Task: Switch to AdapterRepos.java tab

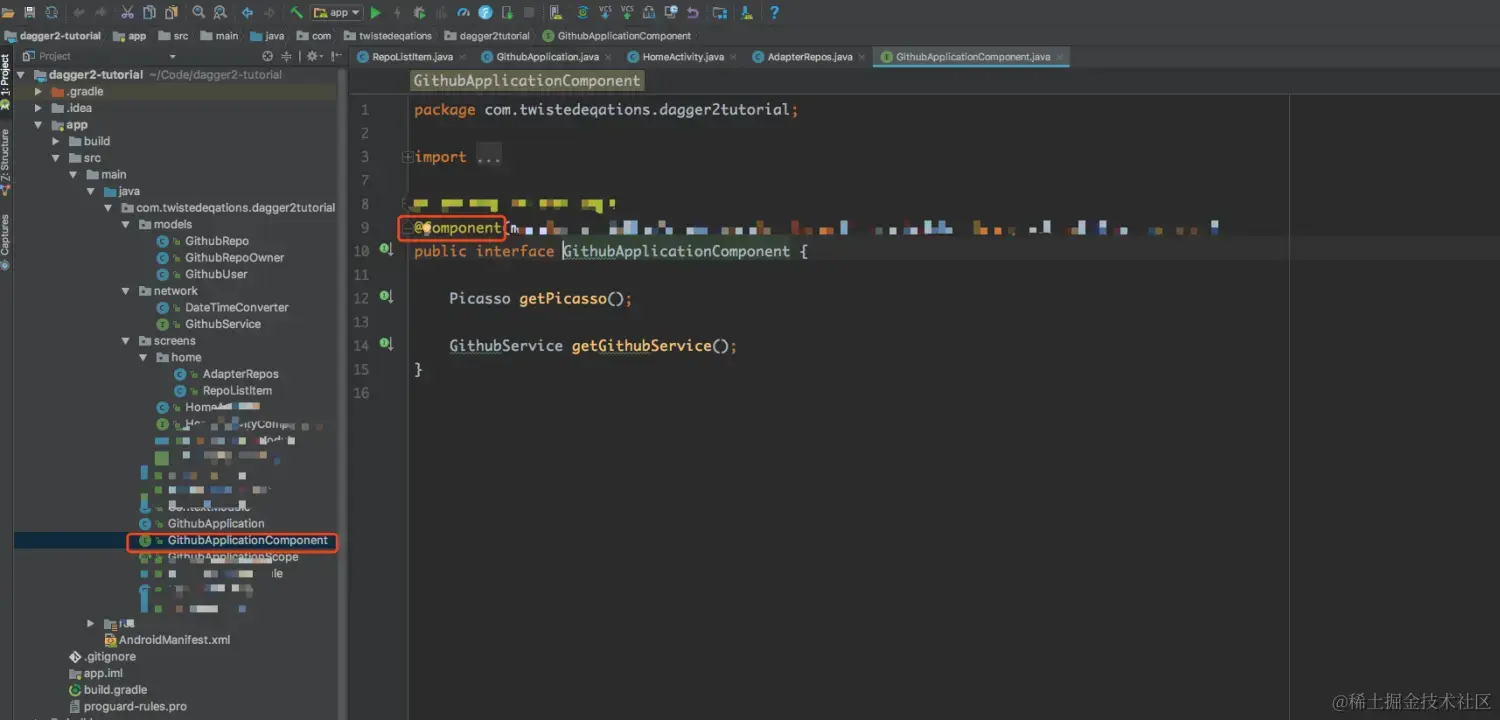Action: pos(810,57)
